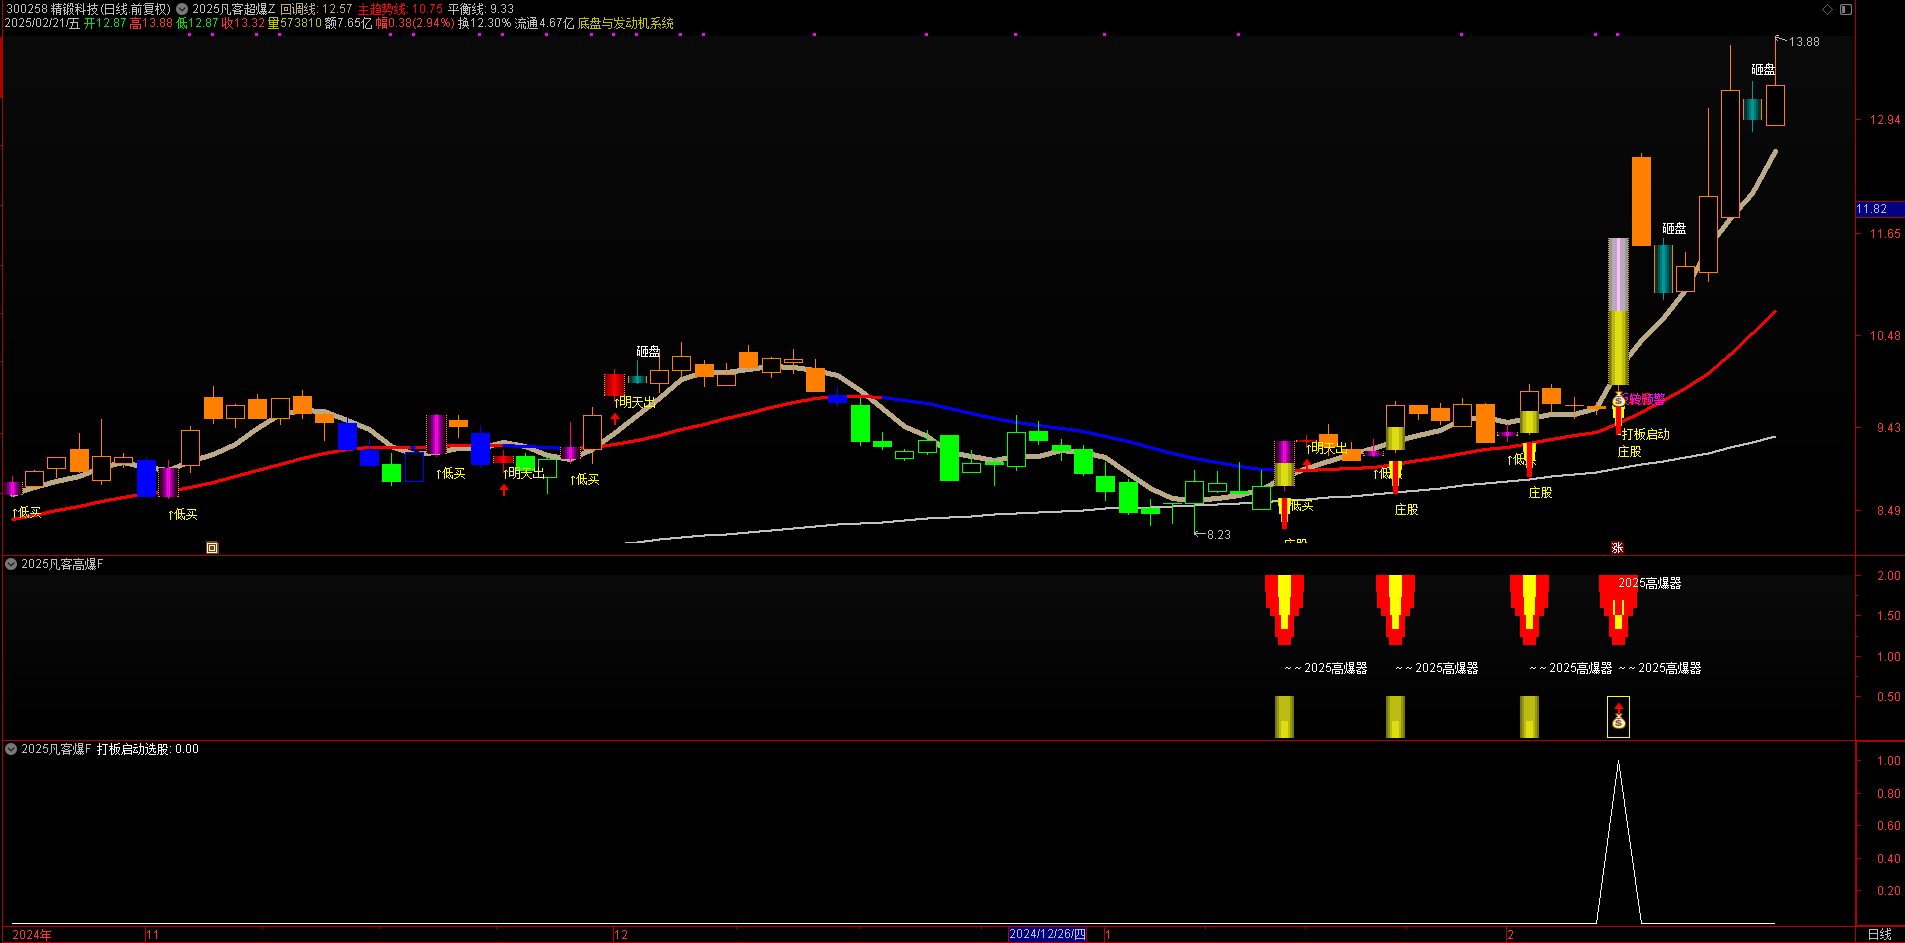Expand the 2025凡客高爆F indicator menu arrow
This screenshot has height=943, width=1905.
(11, 564)
